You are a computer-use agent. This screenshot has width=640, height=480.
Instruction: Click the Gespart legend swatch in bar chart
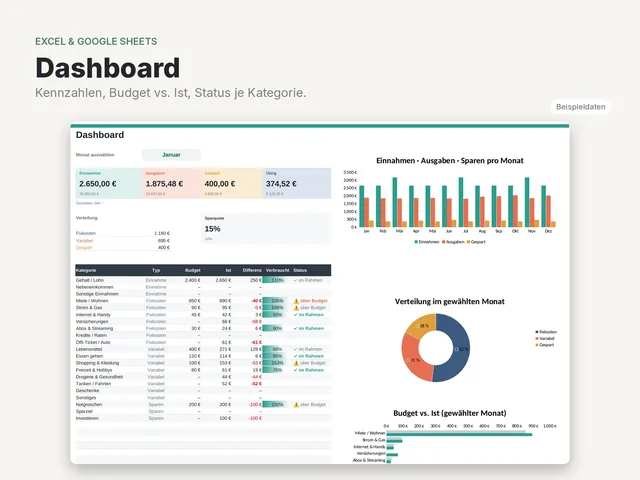[x=468, y=242]
